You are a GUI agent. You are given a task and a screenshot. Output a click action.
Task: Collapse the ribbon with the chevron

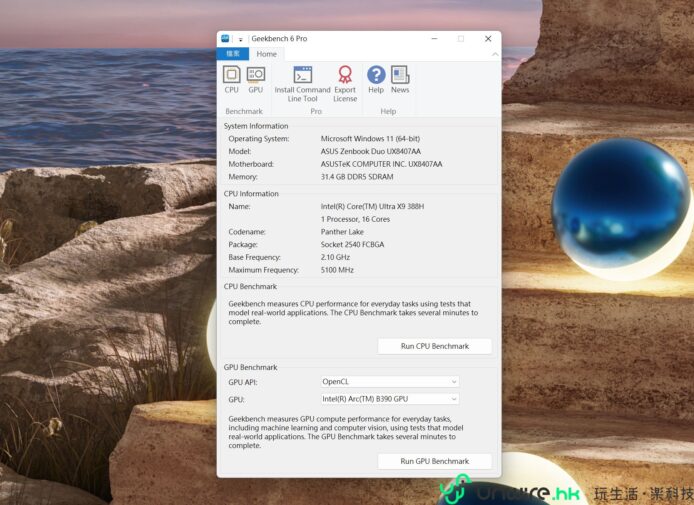click(495, 54)
